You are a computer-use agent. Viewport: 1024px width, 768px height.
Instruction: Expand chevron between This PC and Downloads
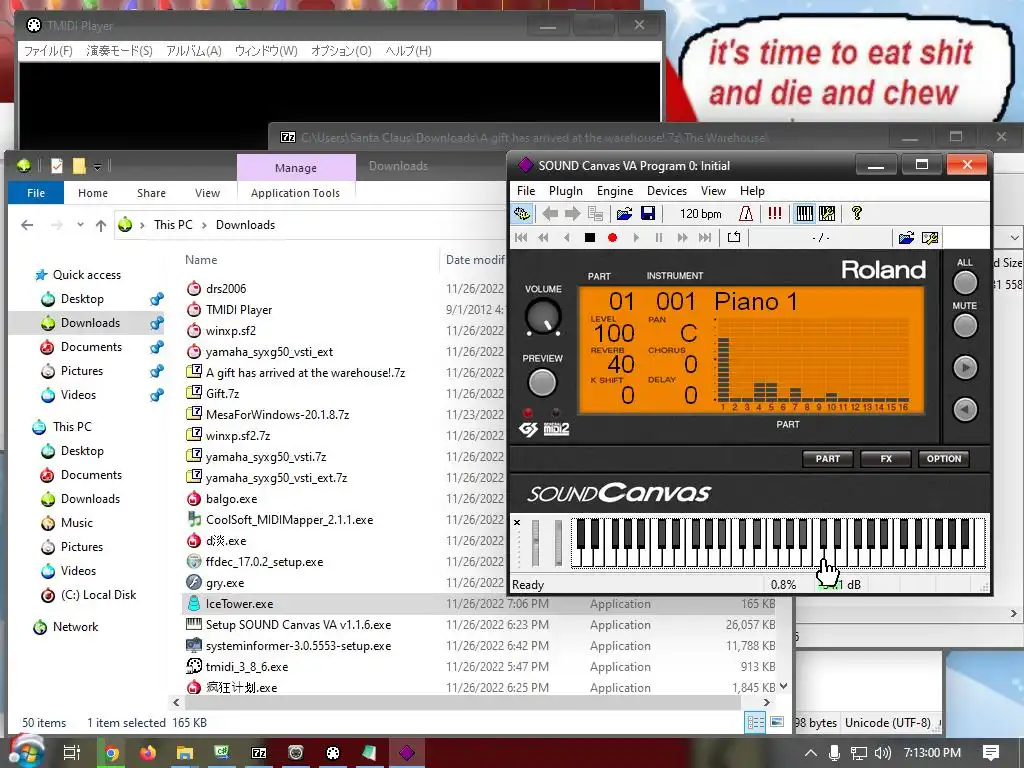click(204, 225)
